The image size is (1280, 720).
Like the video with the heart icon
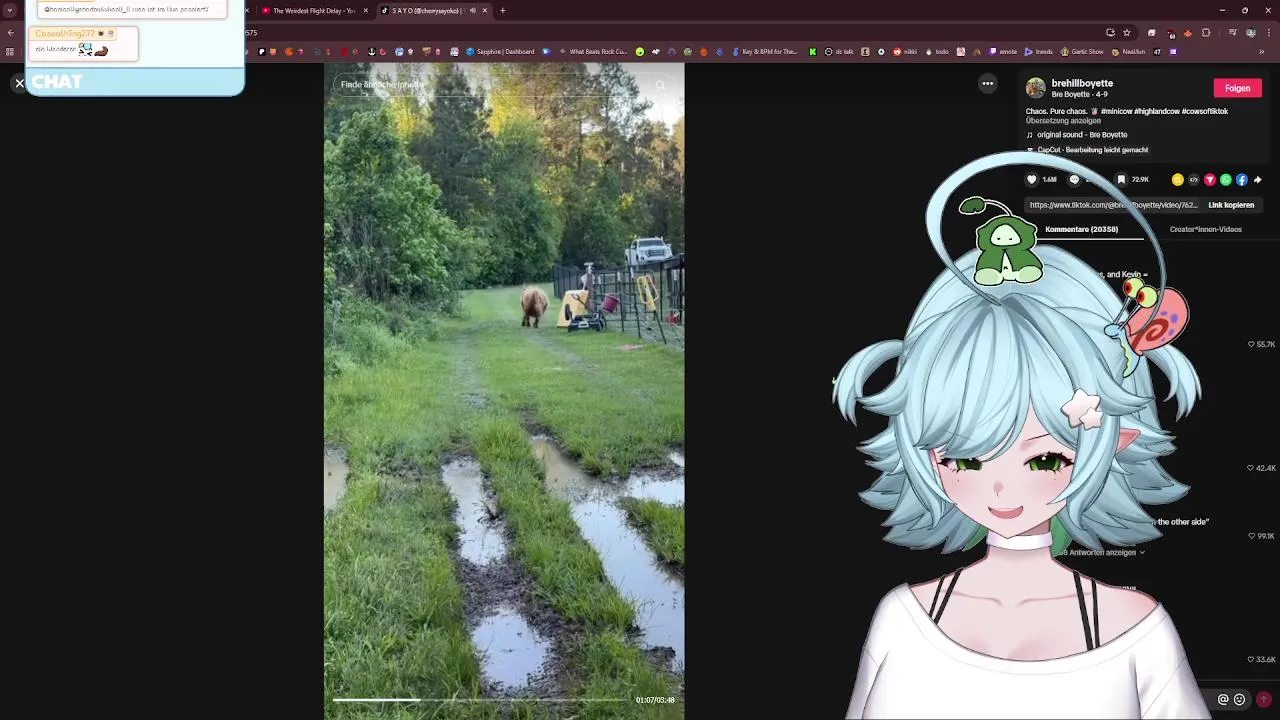[1032, 180]
